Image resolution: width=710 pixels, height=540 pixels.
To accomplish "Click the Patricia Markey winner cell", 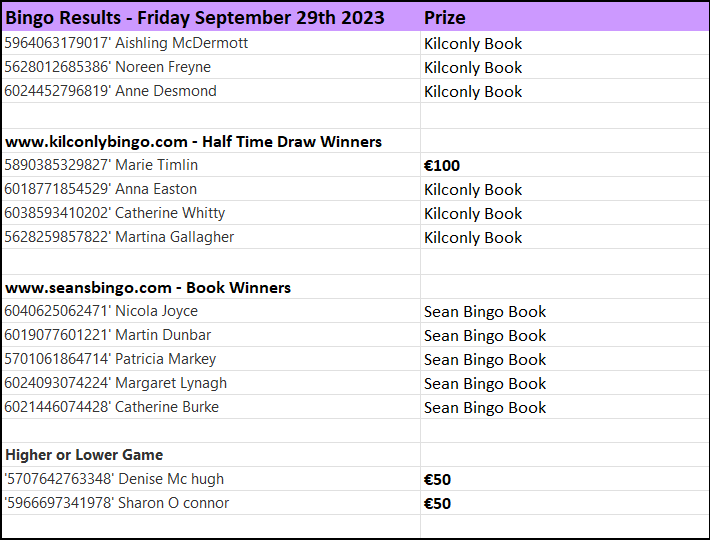I will tap(211, 359).
